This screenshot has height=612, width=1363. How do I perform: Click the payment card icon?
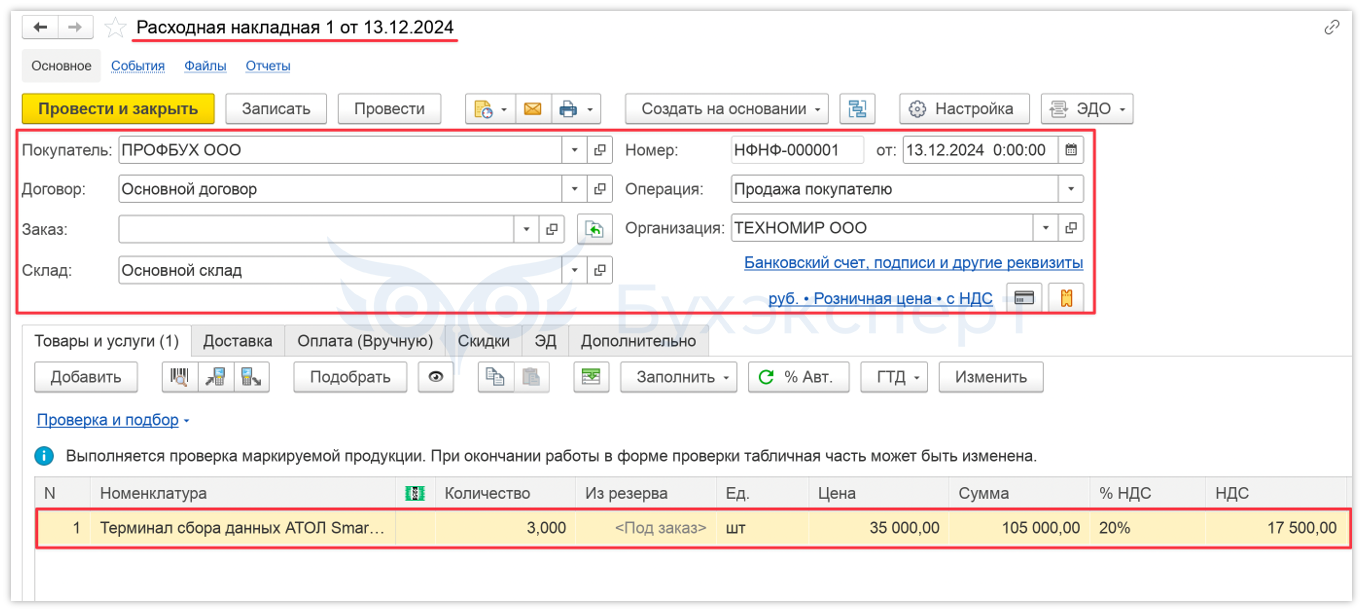1023,298
